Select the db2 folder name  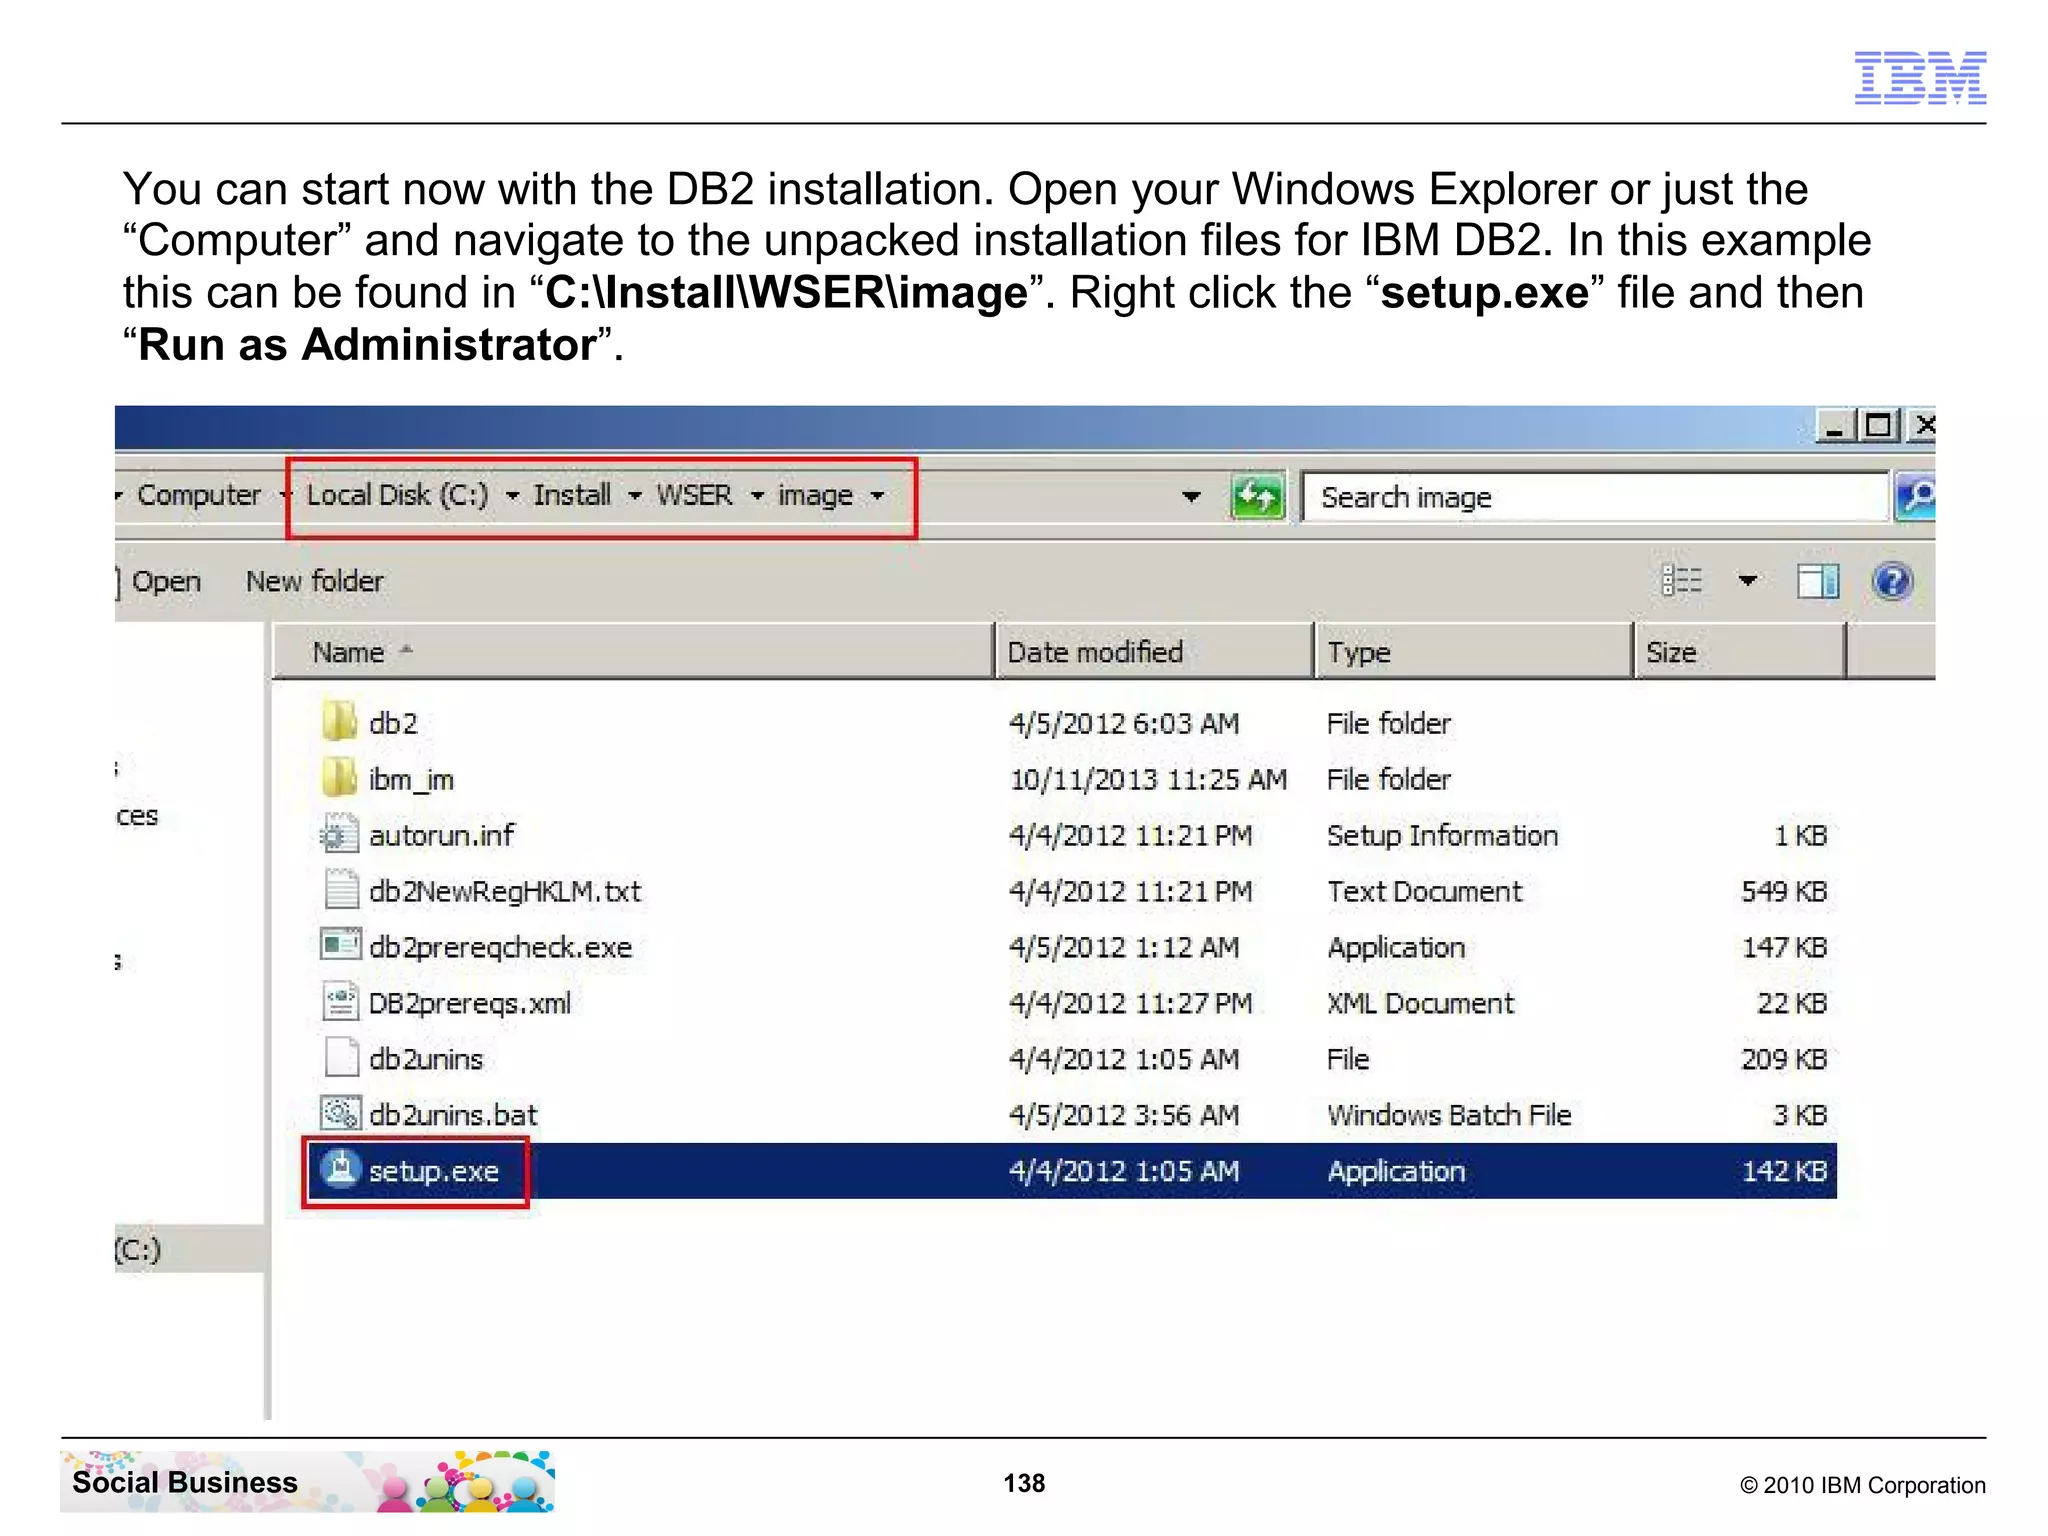tap(393, 723)
